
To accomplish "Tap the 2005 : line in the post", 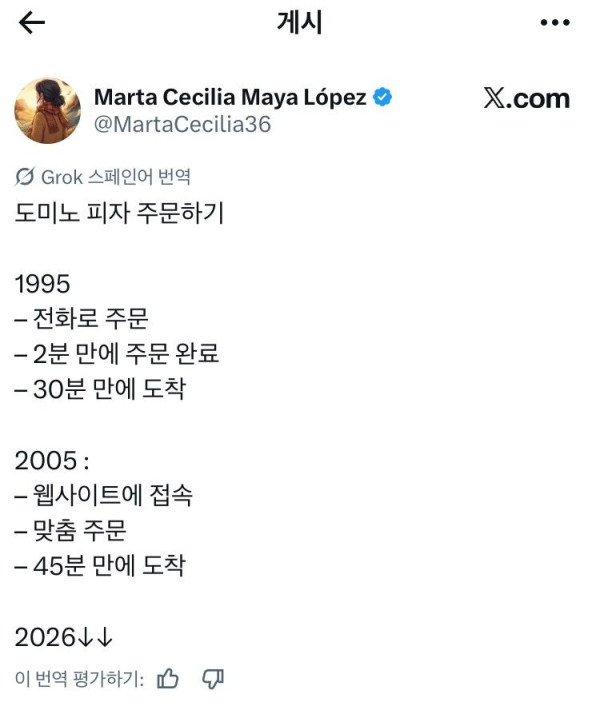I will click(x=52, y=461).
